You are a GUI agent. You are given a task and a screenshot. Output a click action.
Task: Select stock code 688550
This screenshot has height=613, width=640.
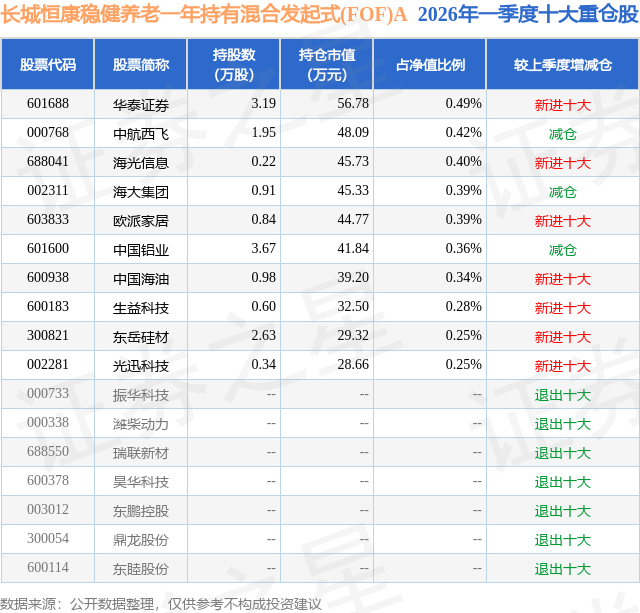(x=48, y=451)
